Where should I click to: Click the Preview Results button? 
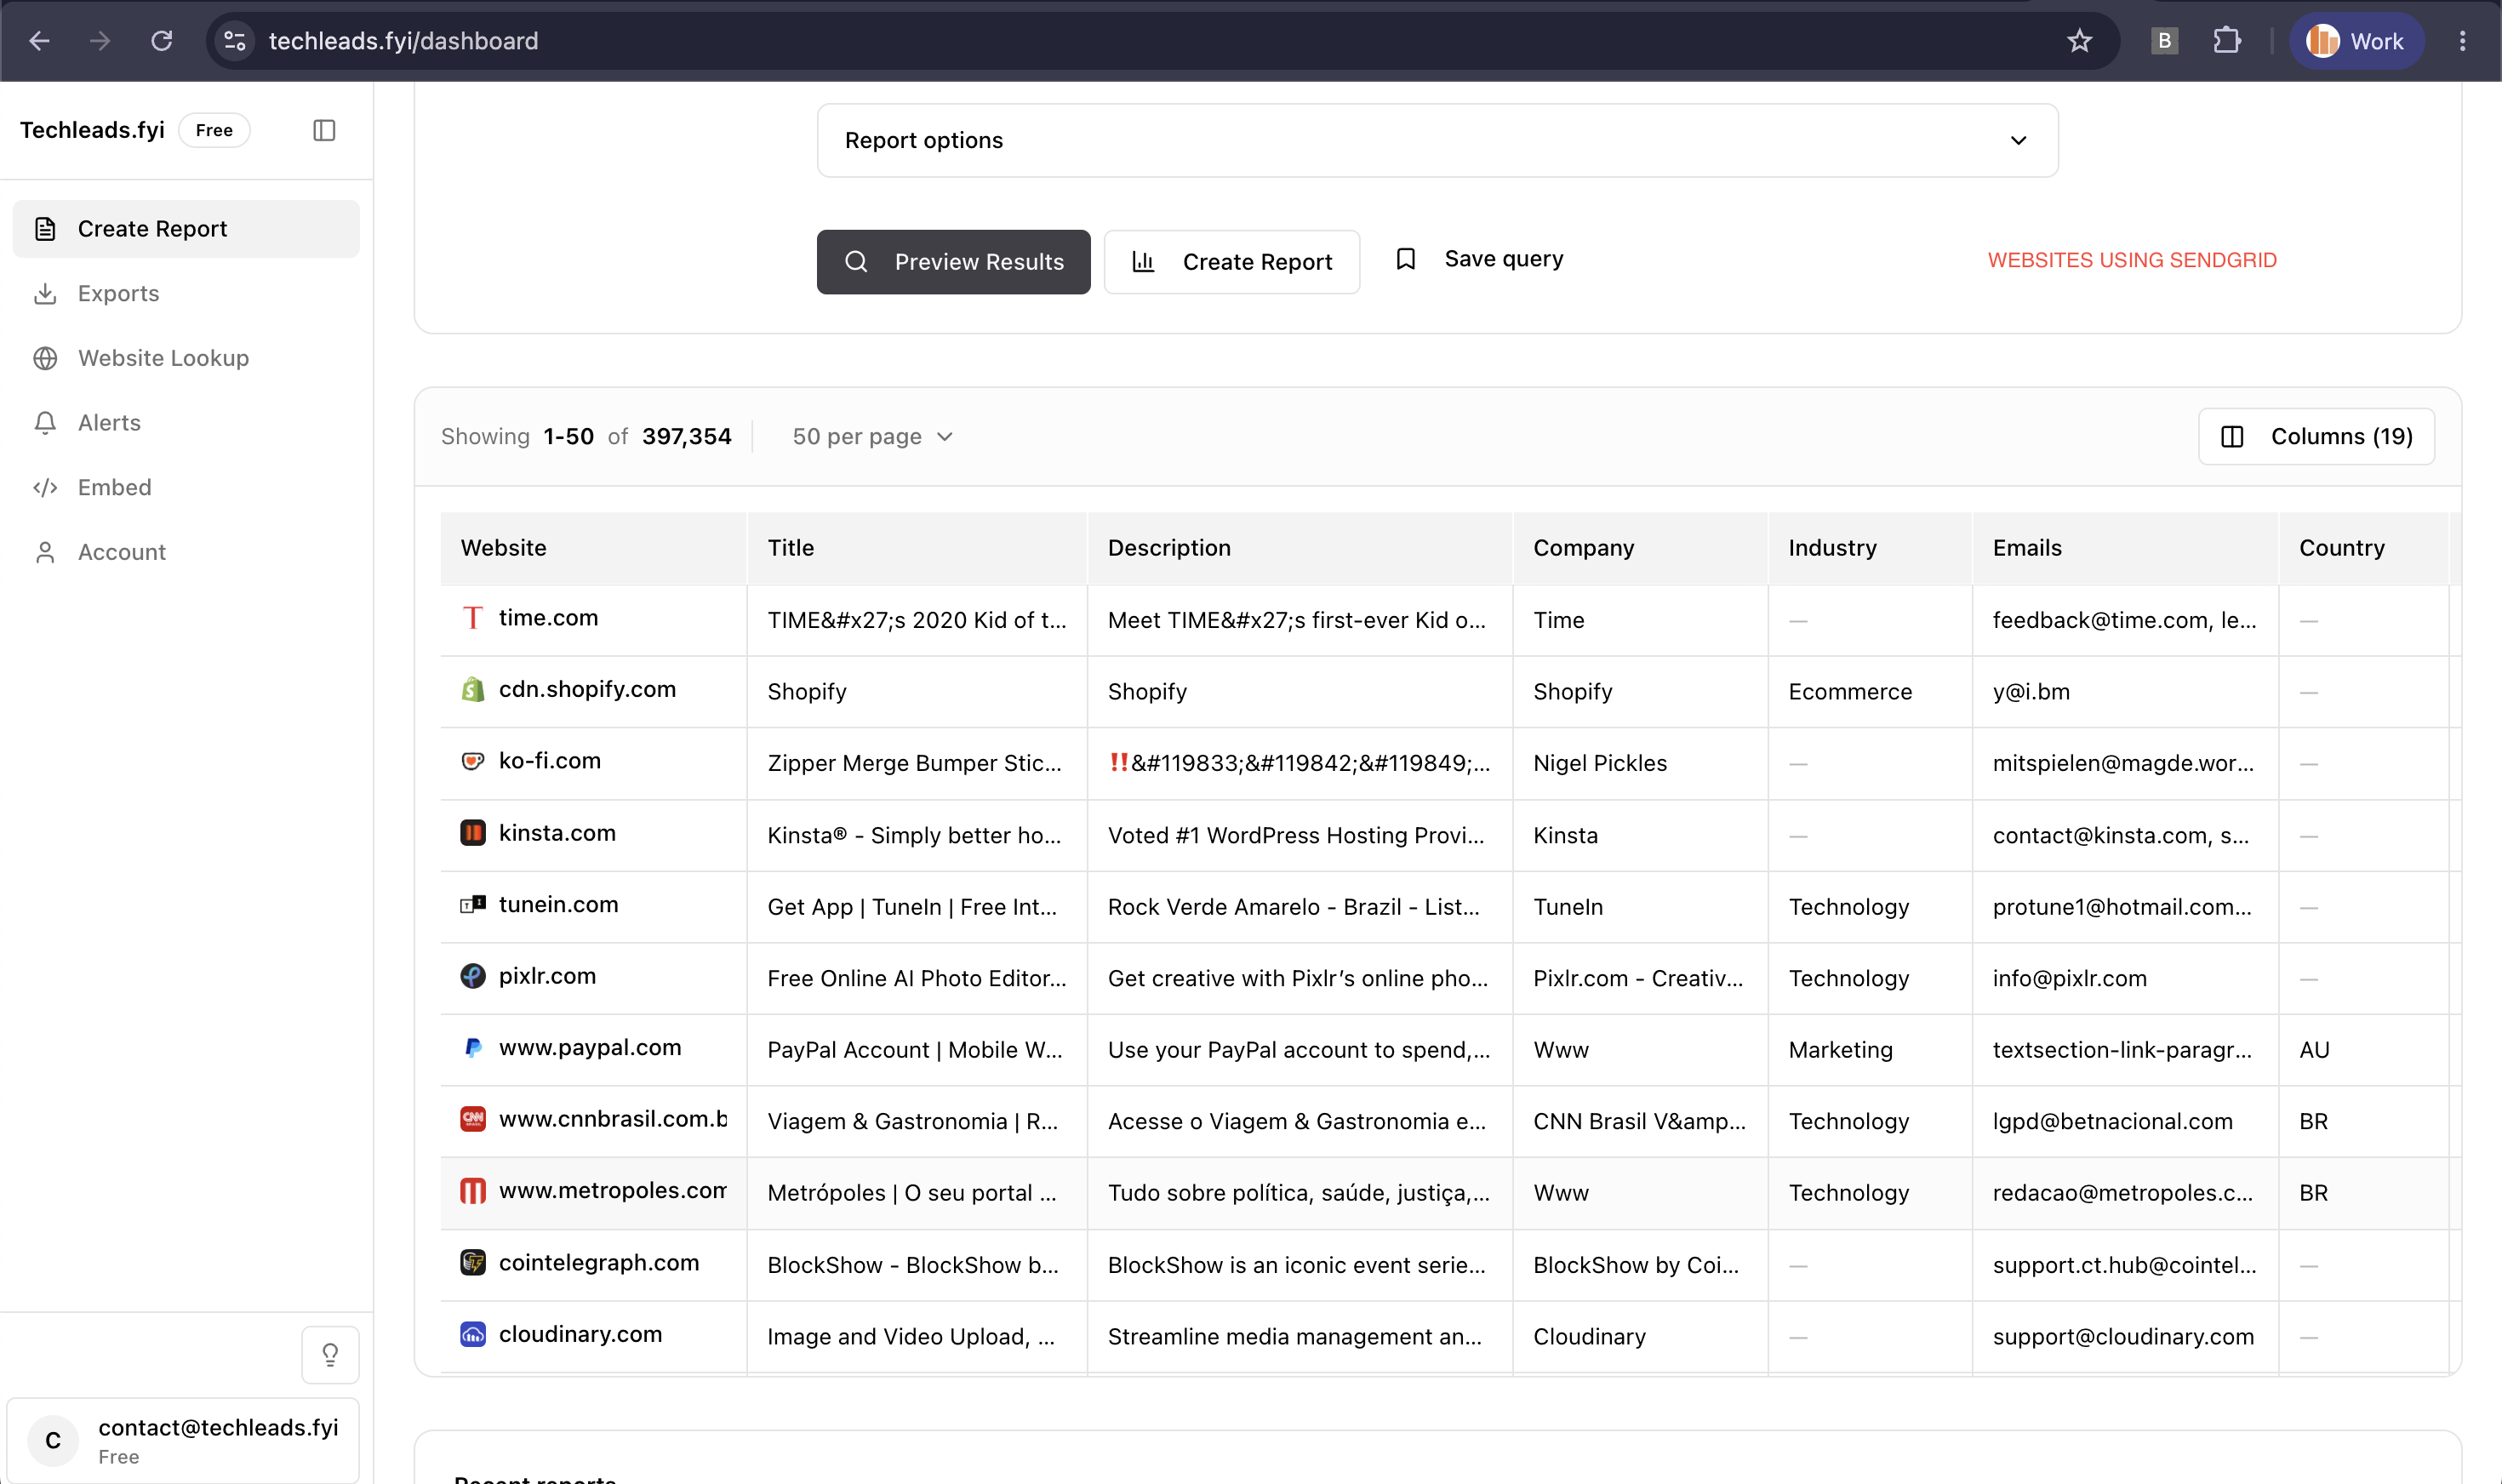pyautogui.click(x=953, y=262)
